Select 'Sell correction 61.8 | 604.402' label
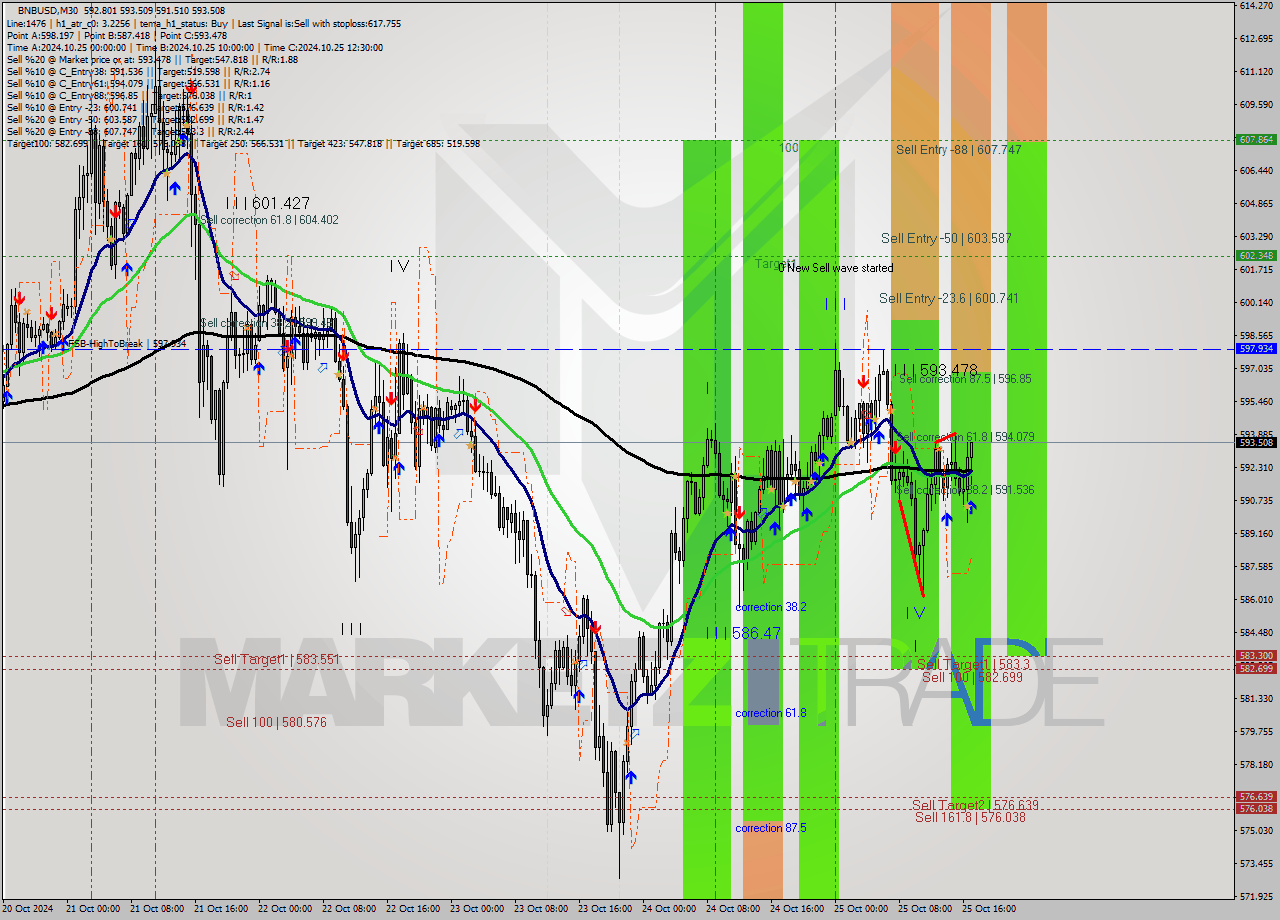The image size is (1280, 920). point(269,220)
